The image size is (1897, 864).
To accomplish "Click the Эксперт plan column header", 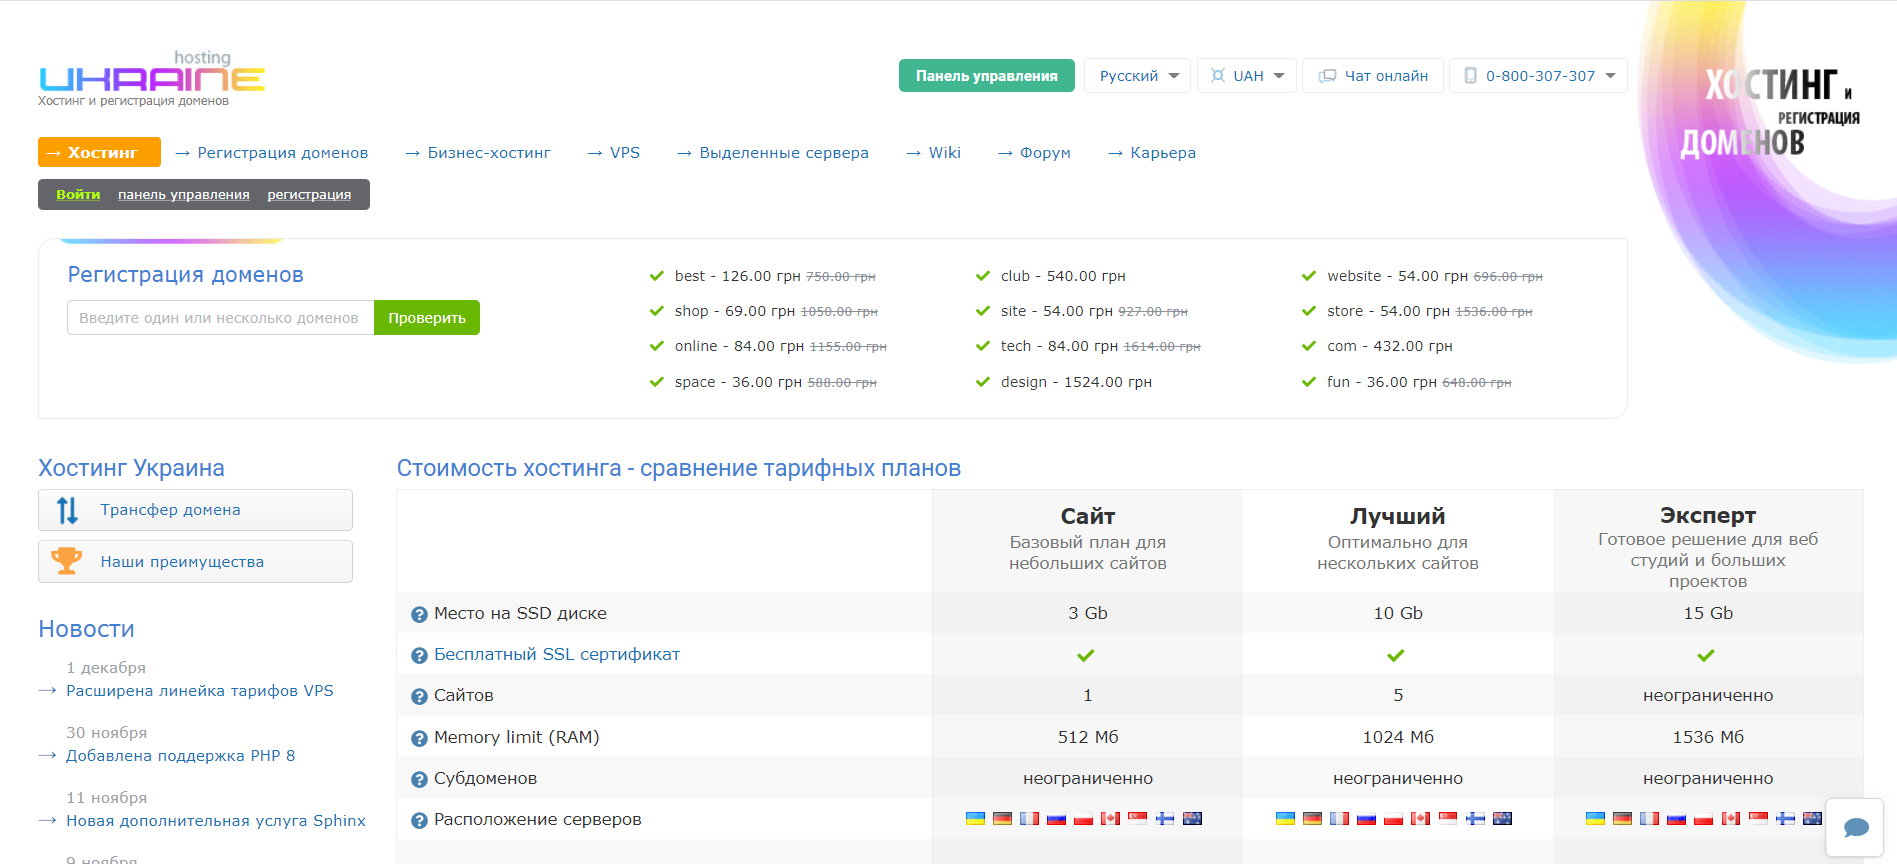I will (1708, 515).
